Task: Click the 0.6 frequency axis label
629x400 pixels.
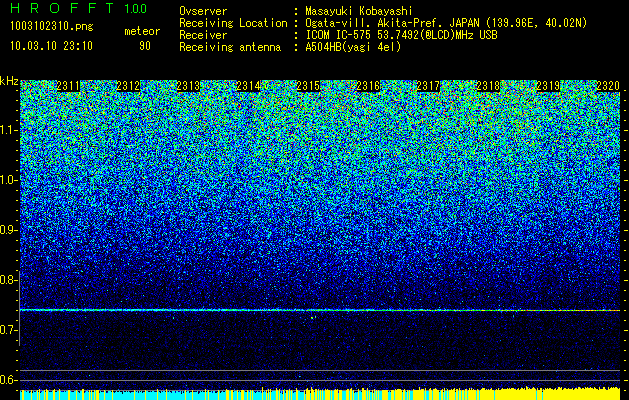Action: point(8,380)
